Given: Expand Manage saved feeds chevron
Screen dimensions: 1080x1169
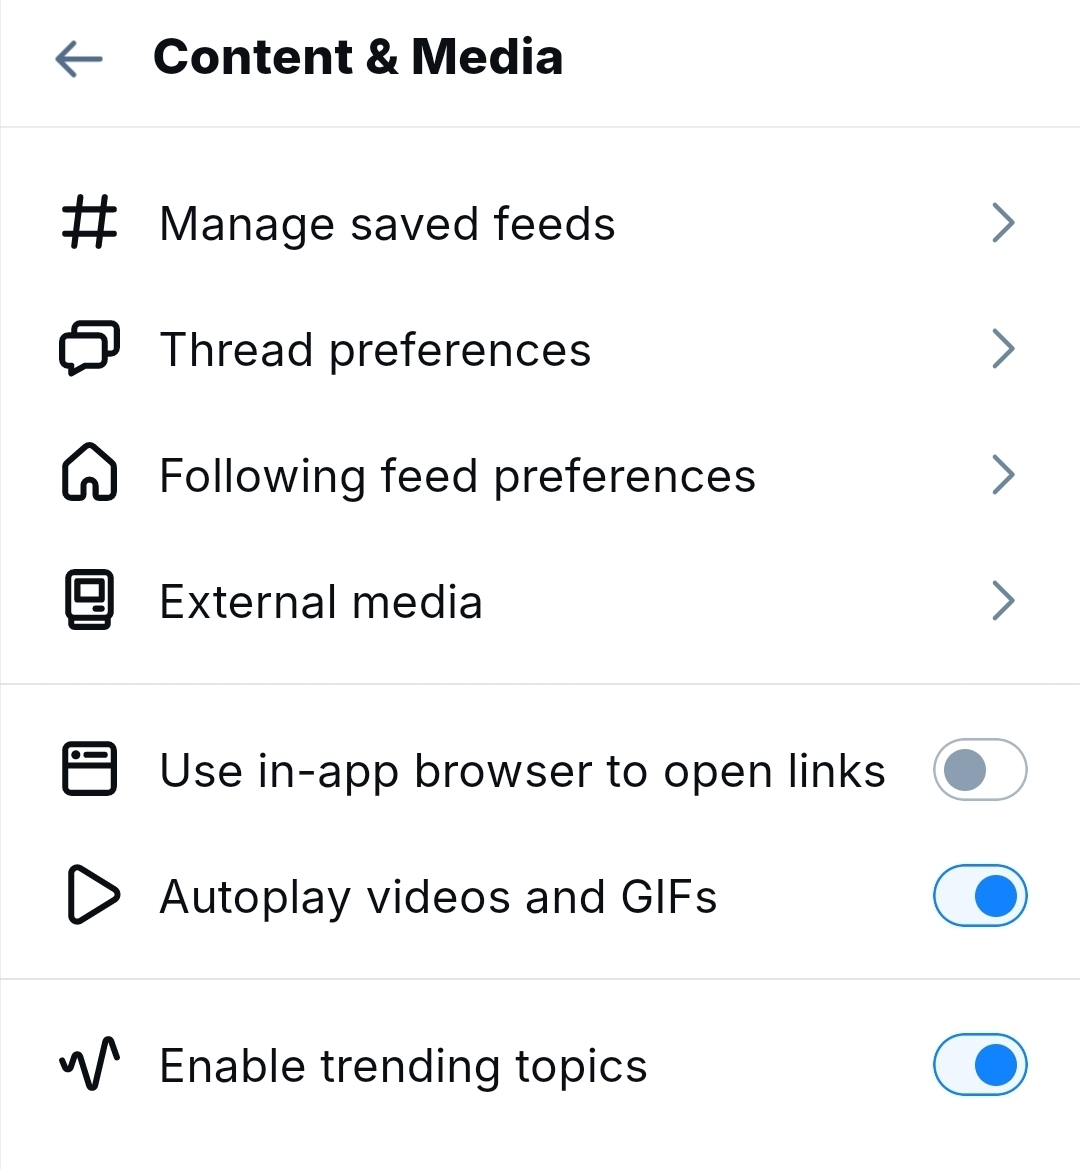Looking at the screenshot, I should [1002, 223].
